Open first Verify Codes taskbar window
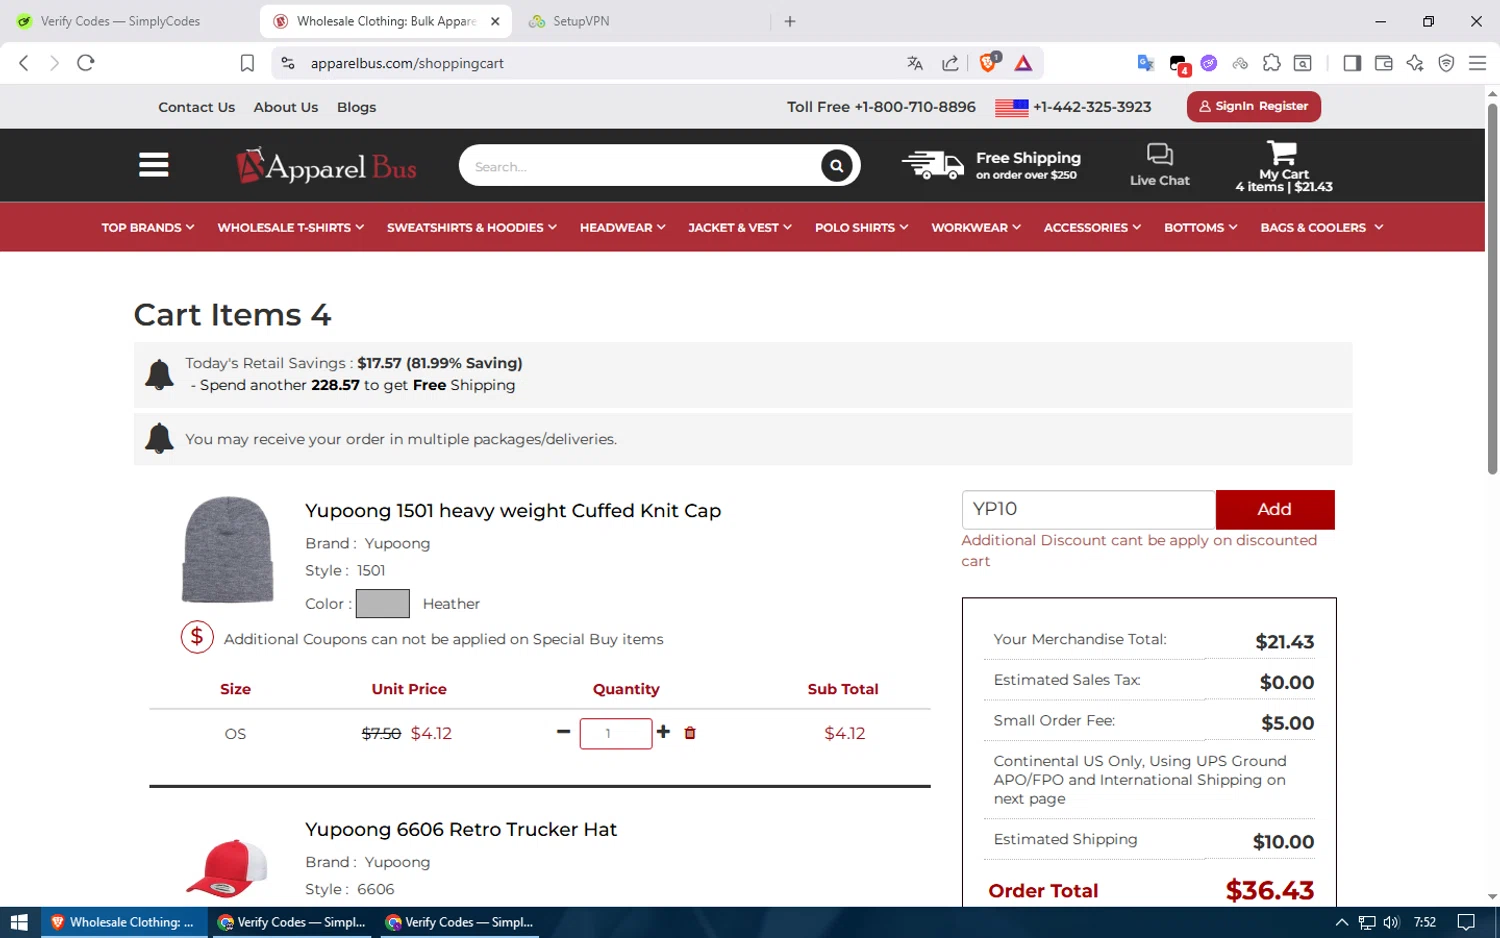 (x=292, y=922)
